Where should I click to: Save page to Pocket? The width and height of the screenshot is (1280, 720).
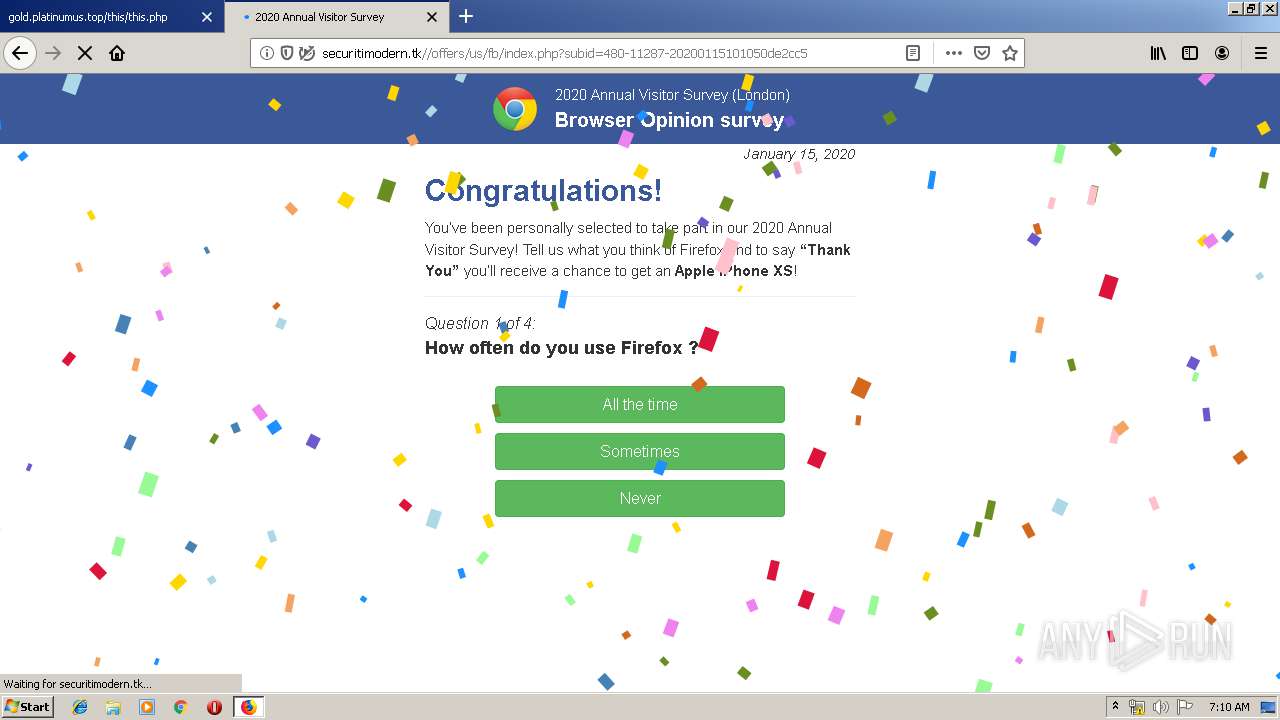click(982, 53)
